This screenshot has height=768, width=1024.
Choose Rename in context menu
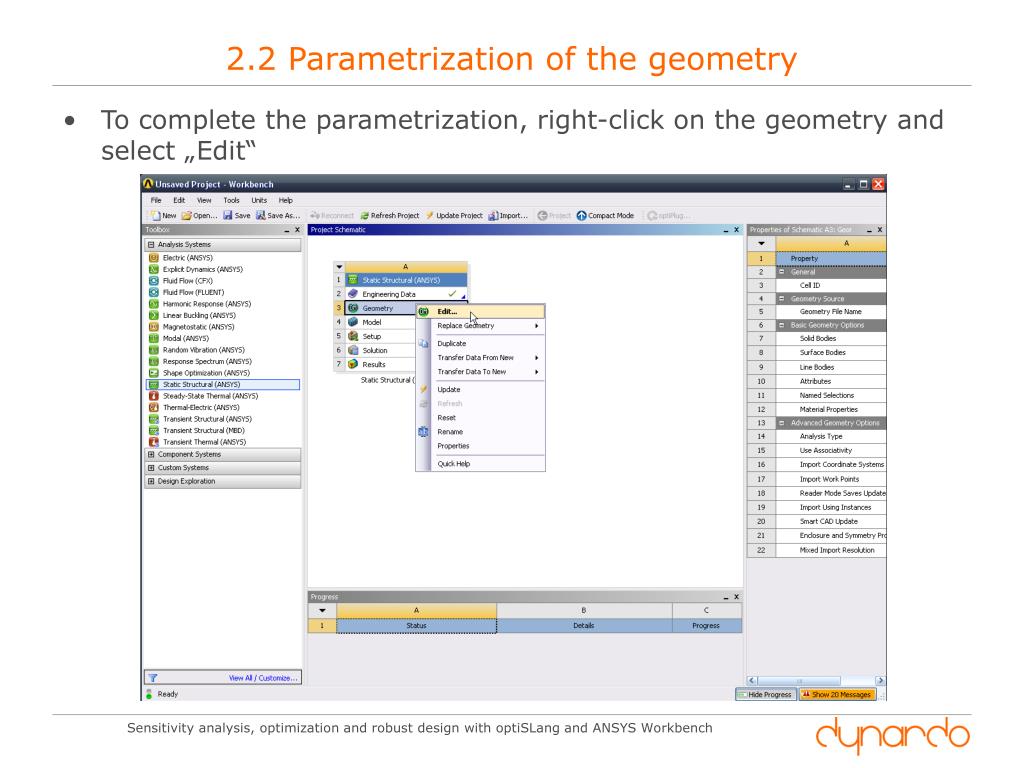coord(481,432)
